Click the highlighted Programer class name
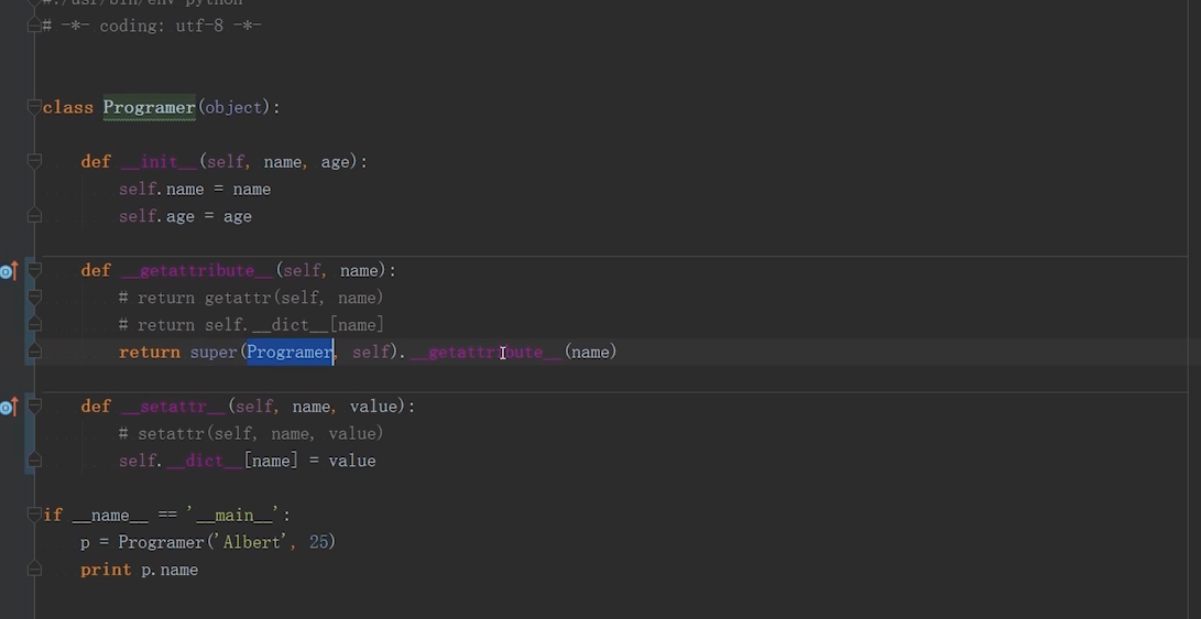This screenshot has width=1201, height=619. click(x=149, y=107)
